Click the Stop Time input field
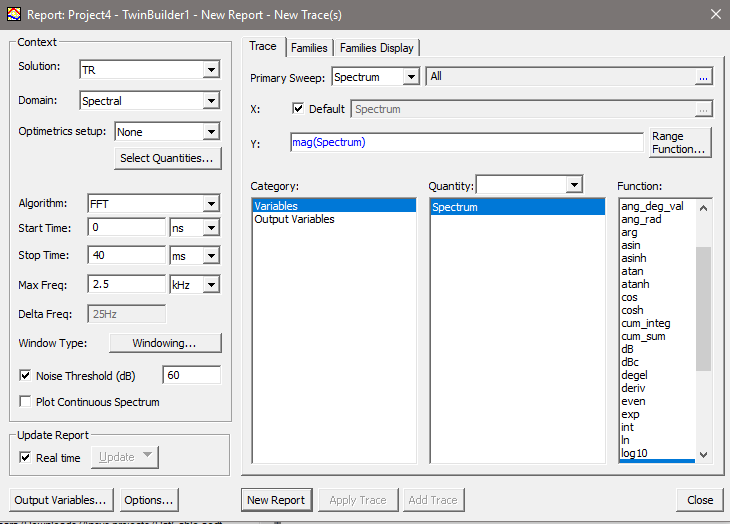The image size is (730, 524). [x=127, y=256]
